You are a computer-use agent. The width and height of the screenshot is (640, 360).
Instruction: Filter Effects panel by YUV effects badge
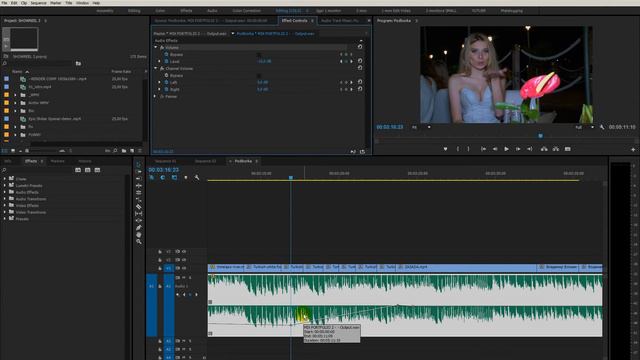(x=97, y=170)
